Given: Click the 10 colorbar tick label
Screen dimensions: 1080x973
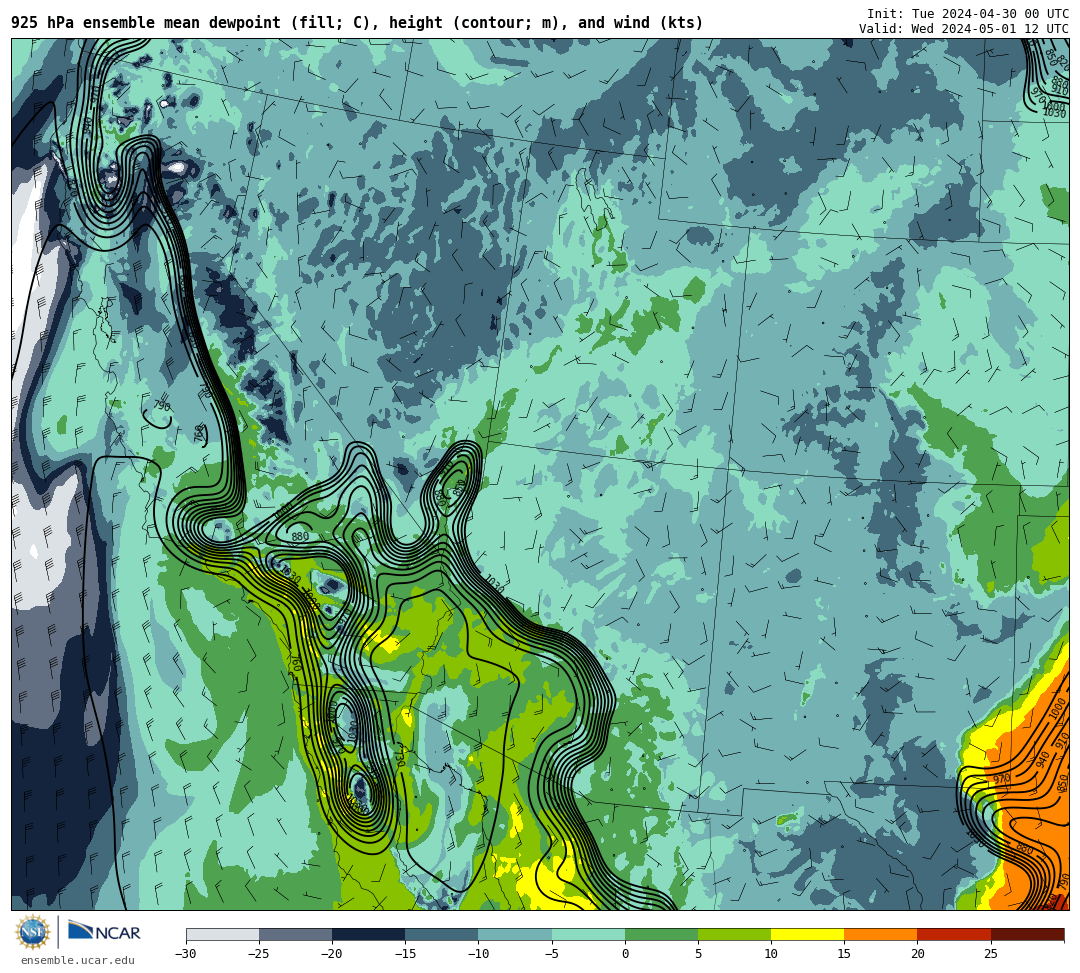Looking at the screenshot, I should (771, 954).
